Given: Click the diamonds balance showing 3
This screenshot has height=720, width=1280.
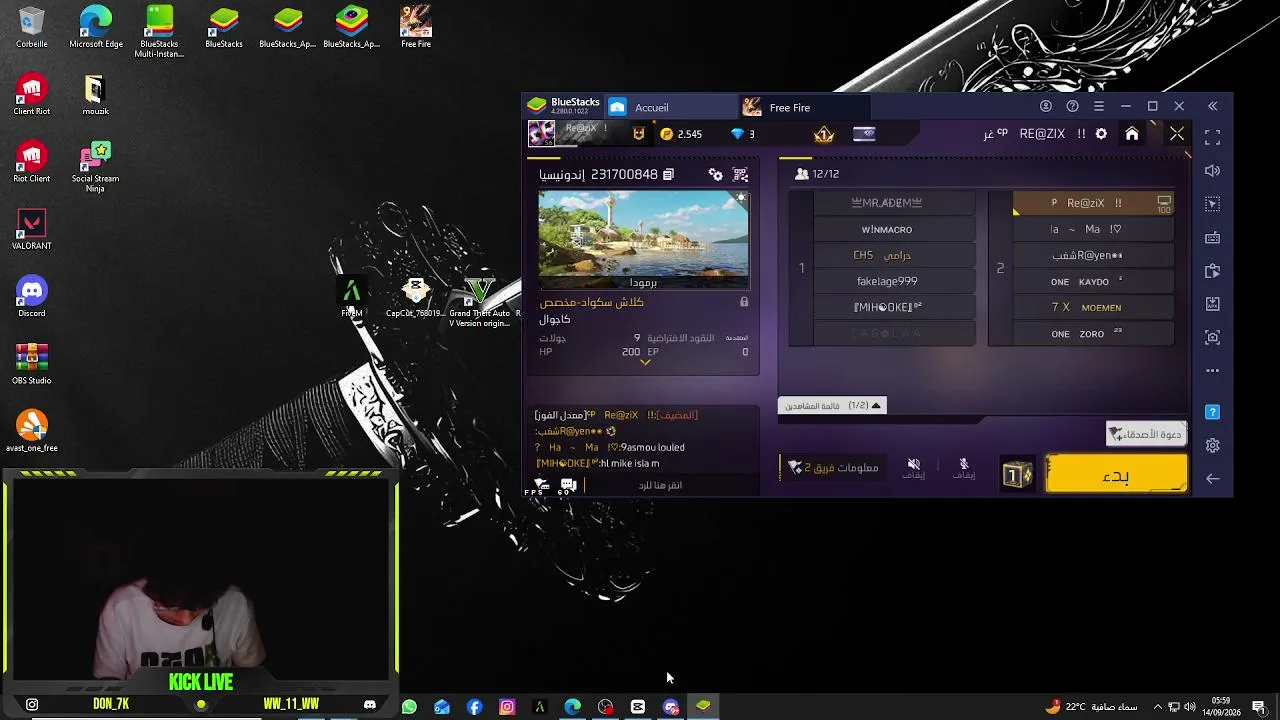Looking at the screenshot, I should tap(742, 134).
